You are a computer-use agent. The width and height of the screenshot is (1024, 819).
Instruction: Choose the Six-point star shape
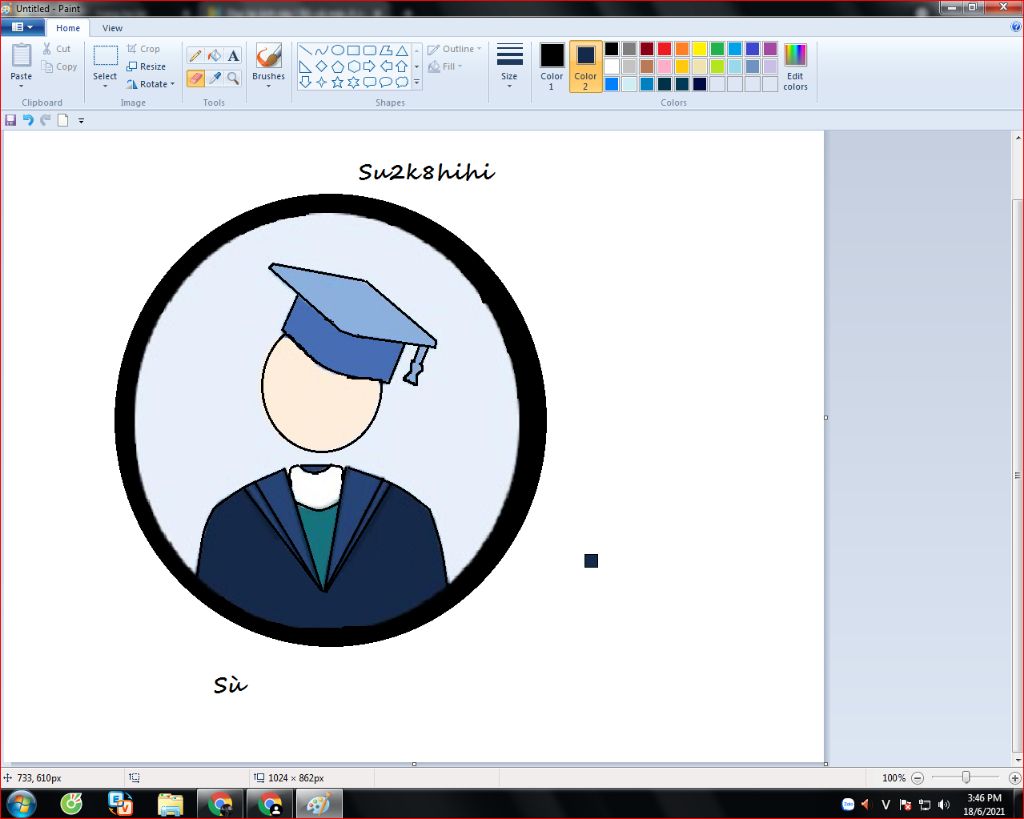(x=353, y=82)
